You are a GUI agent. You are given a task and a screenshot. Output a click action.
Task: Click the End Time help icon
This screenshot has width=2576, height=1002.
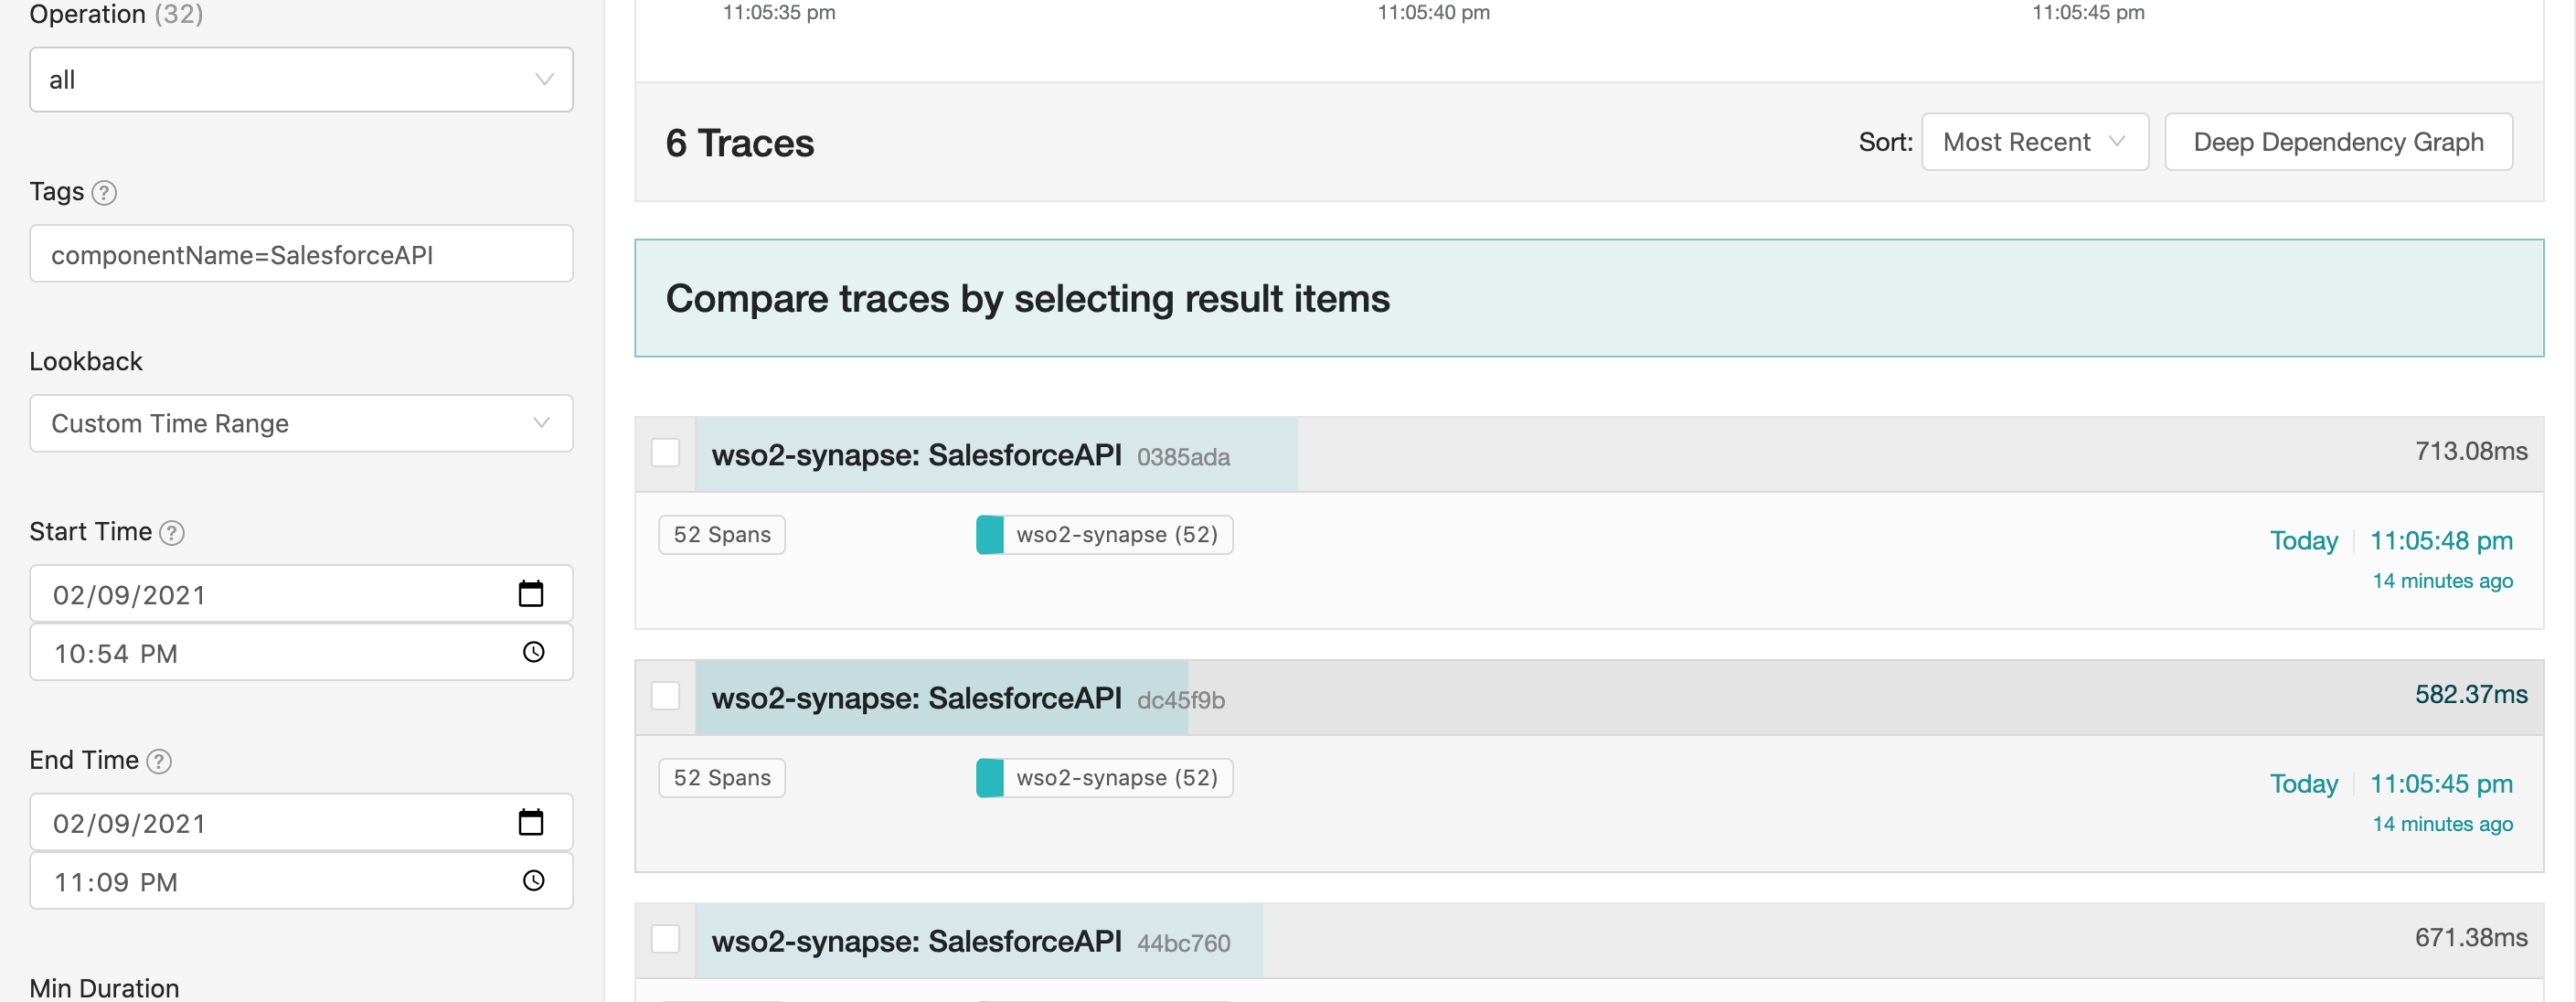159,761
